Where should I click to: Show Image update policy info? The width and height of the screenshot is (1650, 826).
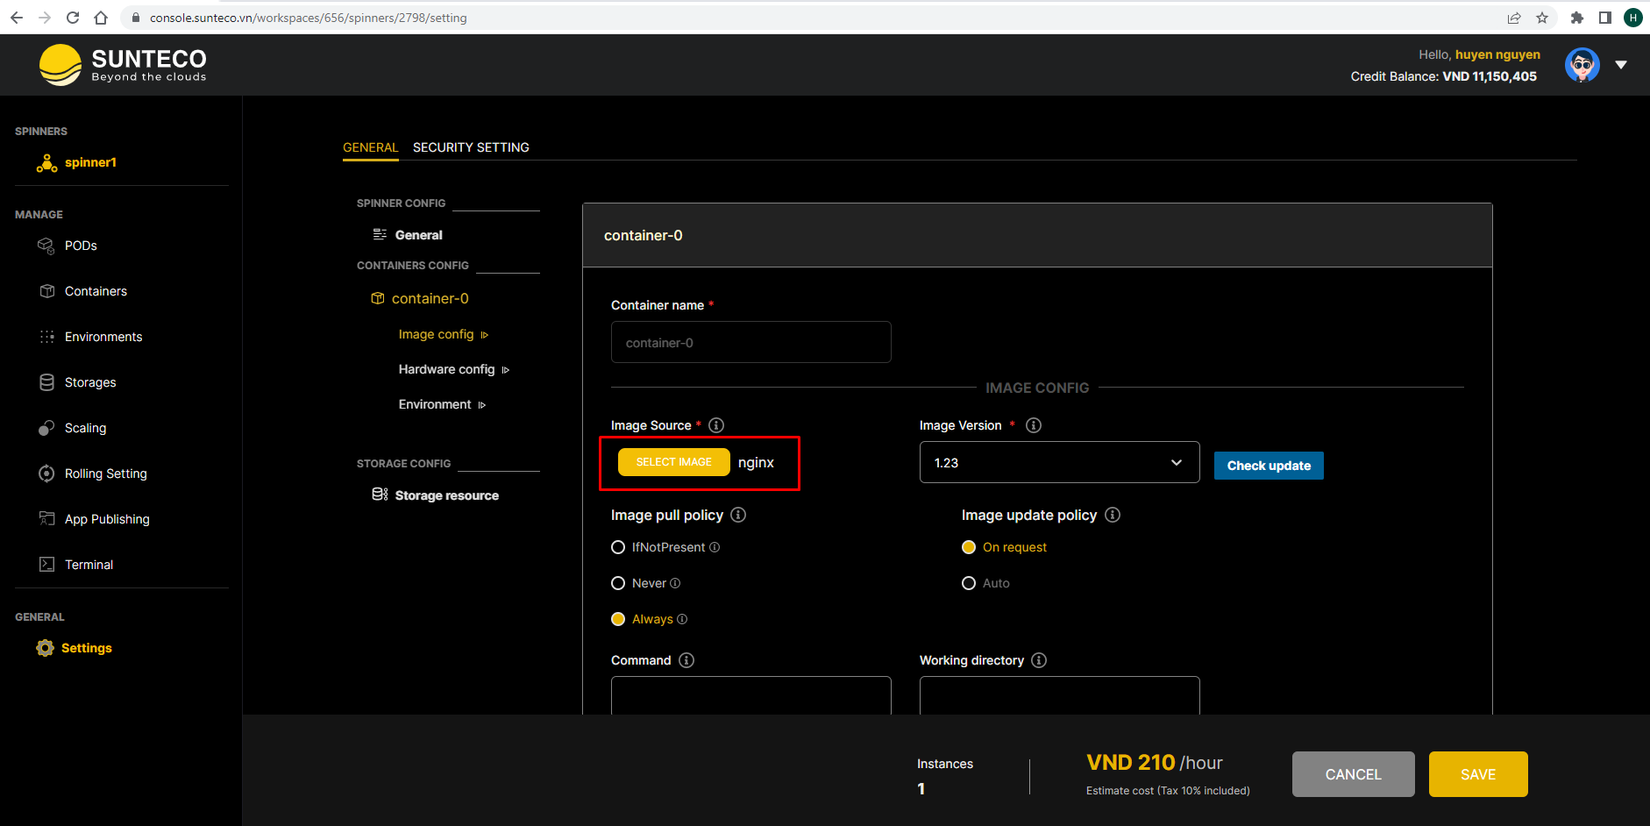(1112, 515)
